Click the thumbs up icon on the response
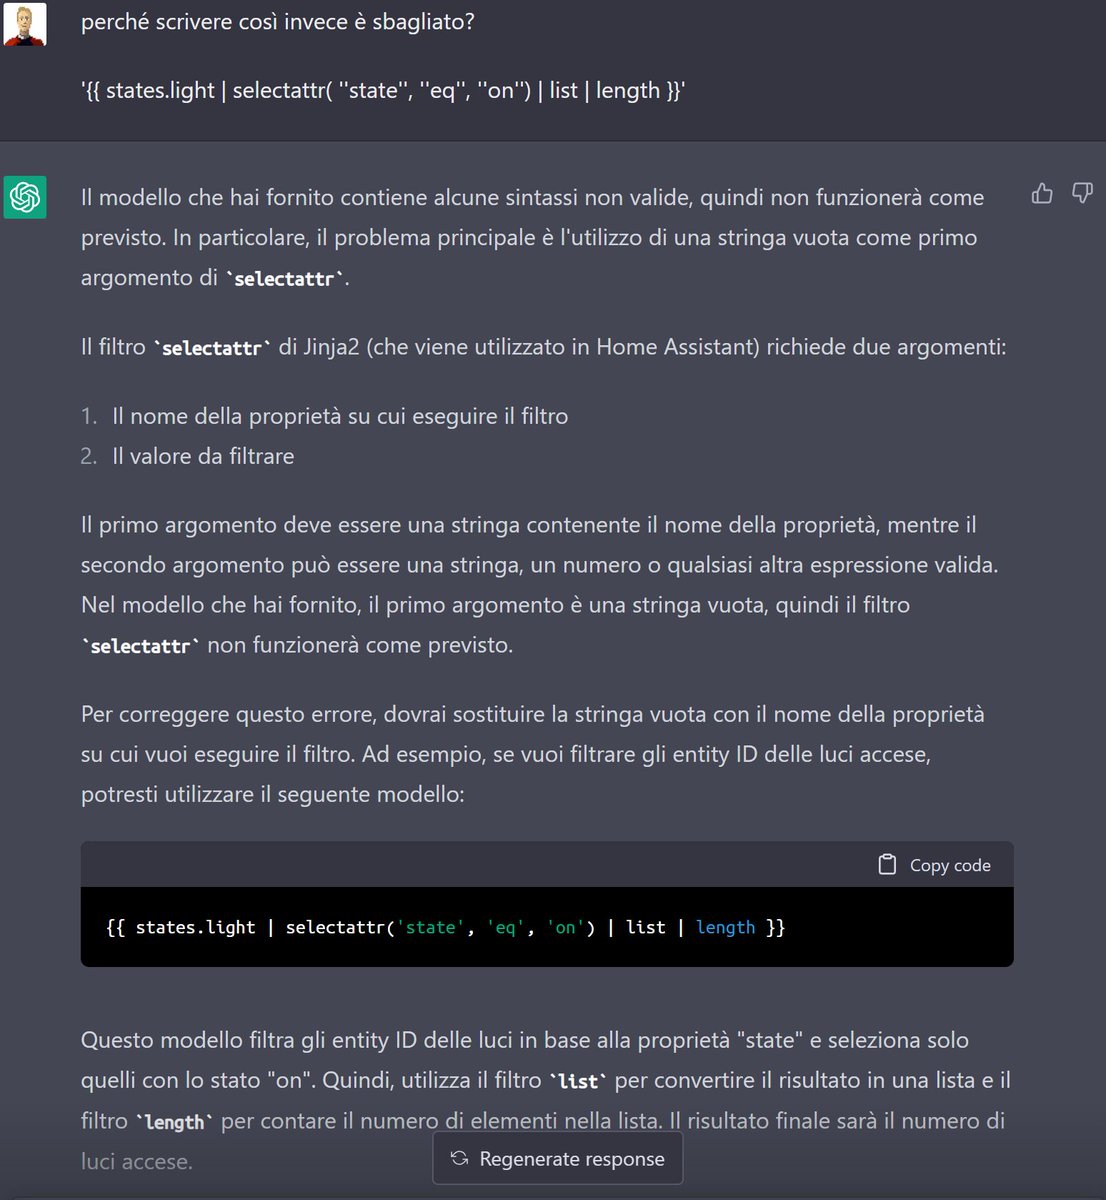This screenshot has height=1200, width=1106. point(1042,193)
